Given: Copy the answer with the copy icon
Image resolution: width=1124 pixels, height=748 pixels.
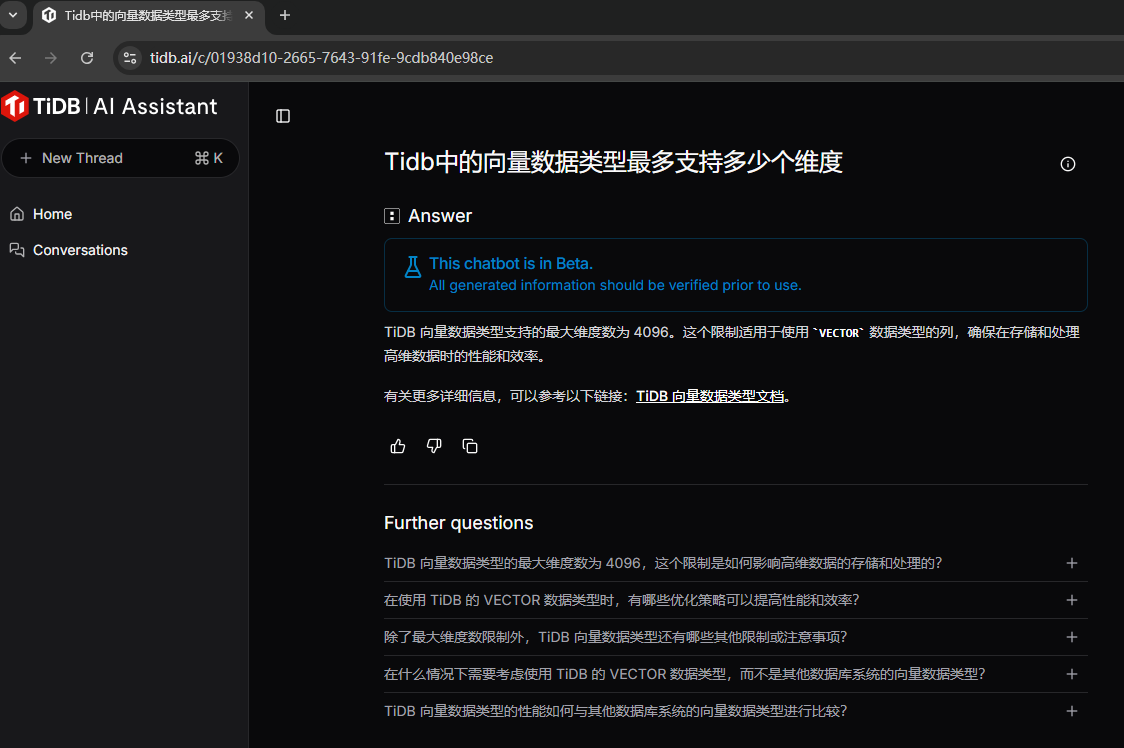Looking at the screenshot, I should tap(470, 446).
